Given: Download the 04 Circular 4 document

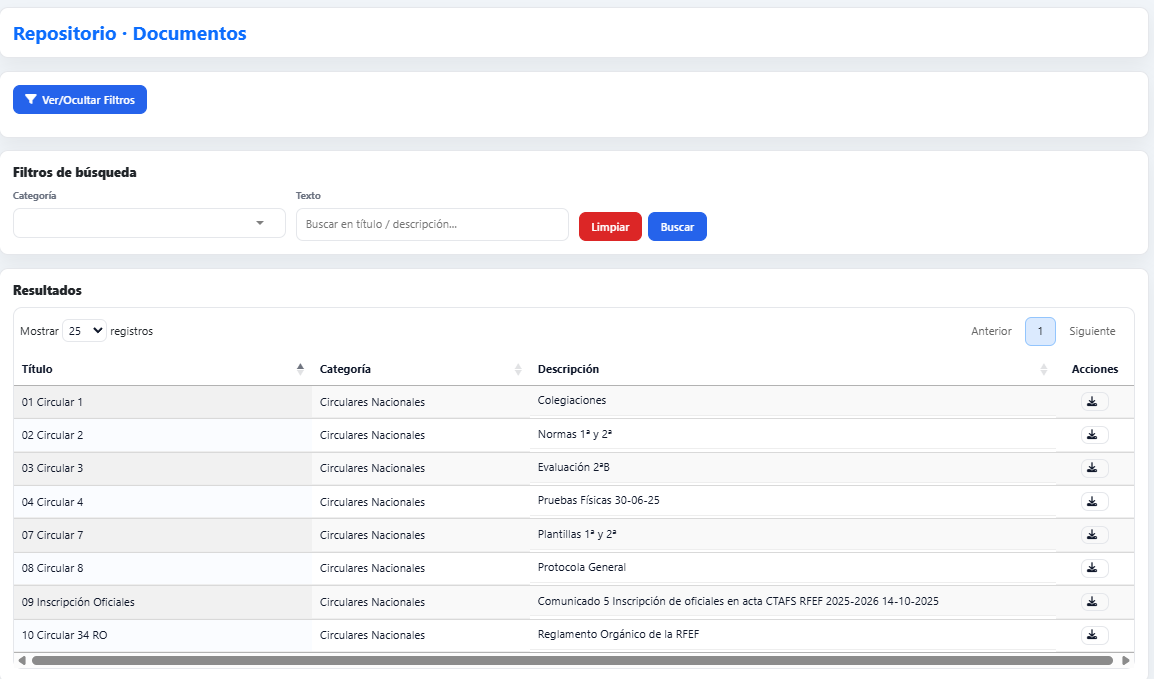Looking at the screenshot, I should 1093,501.
